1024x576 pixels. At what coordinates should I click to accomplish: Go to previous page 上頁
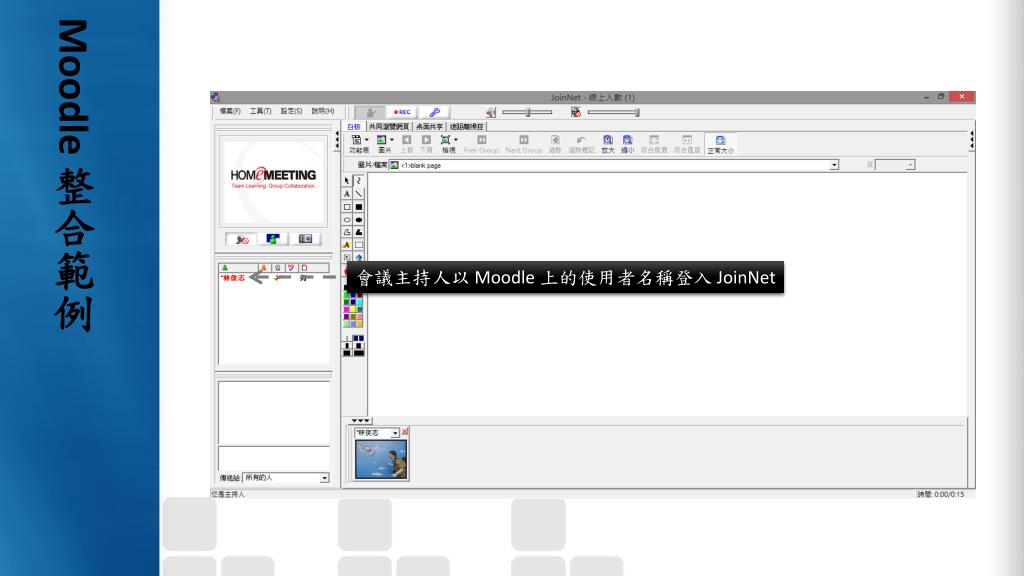406,144
